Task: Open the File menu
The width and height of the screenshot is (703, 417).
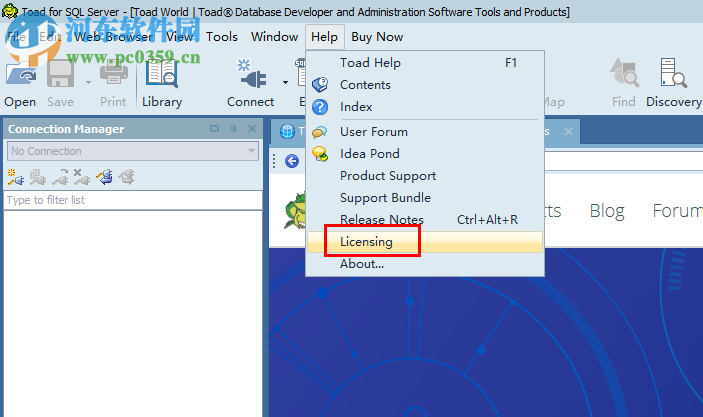Action: click(16, 37)
